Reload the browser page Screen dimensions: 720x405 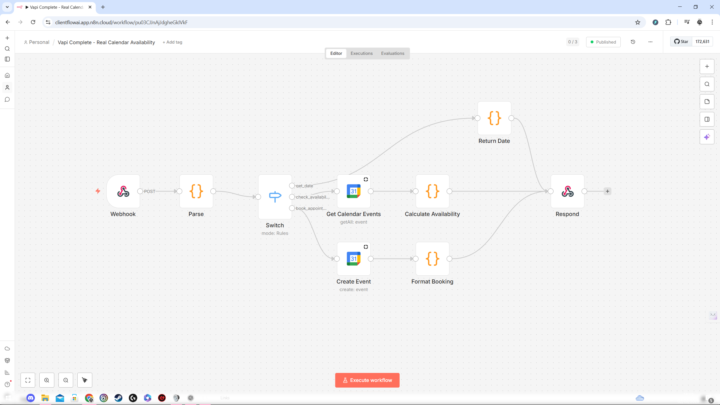[x=33, y=22]
